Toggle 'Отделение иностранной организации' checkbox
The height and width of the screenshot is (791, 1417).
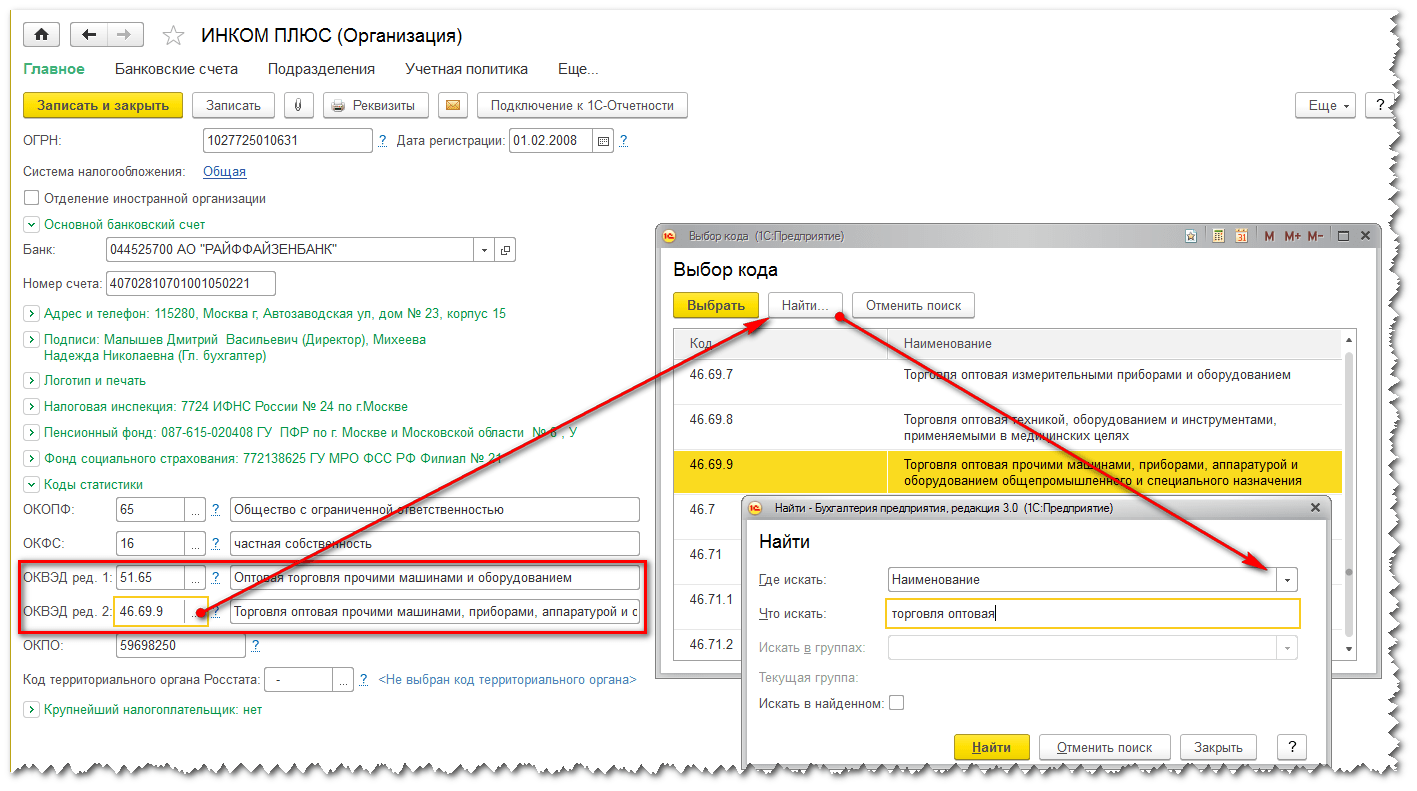31,198
